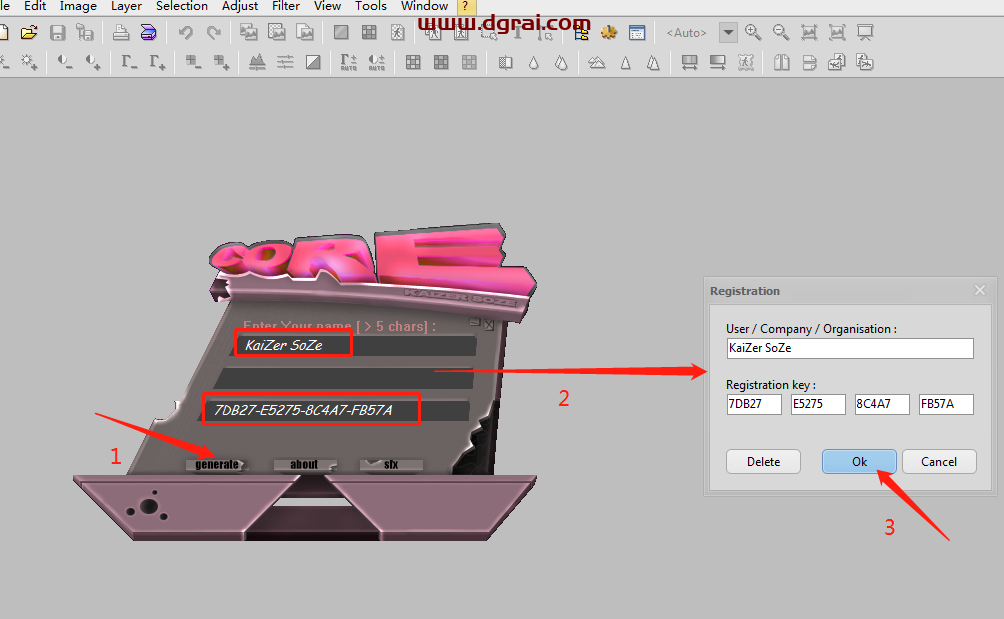Click the single-triangle sharpen icon
The width and height of the screenshot is (1004, 619).
[626, 62]
